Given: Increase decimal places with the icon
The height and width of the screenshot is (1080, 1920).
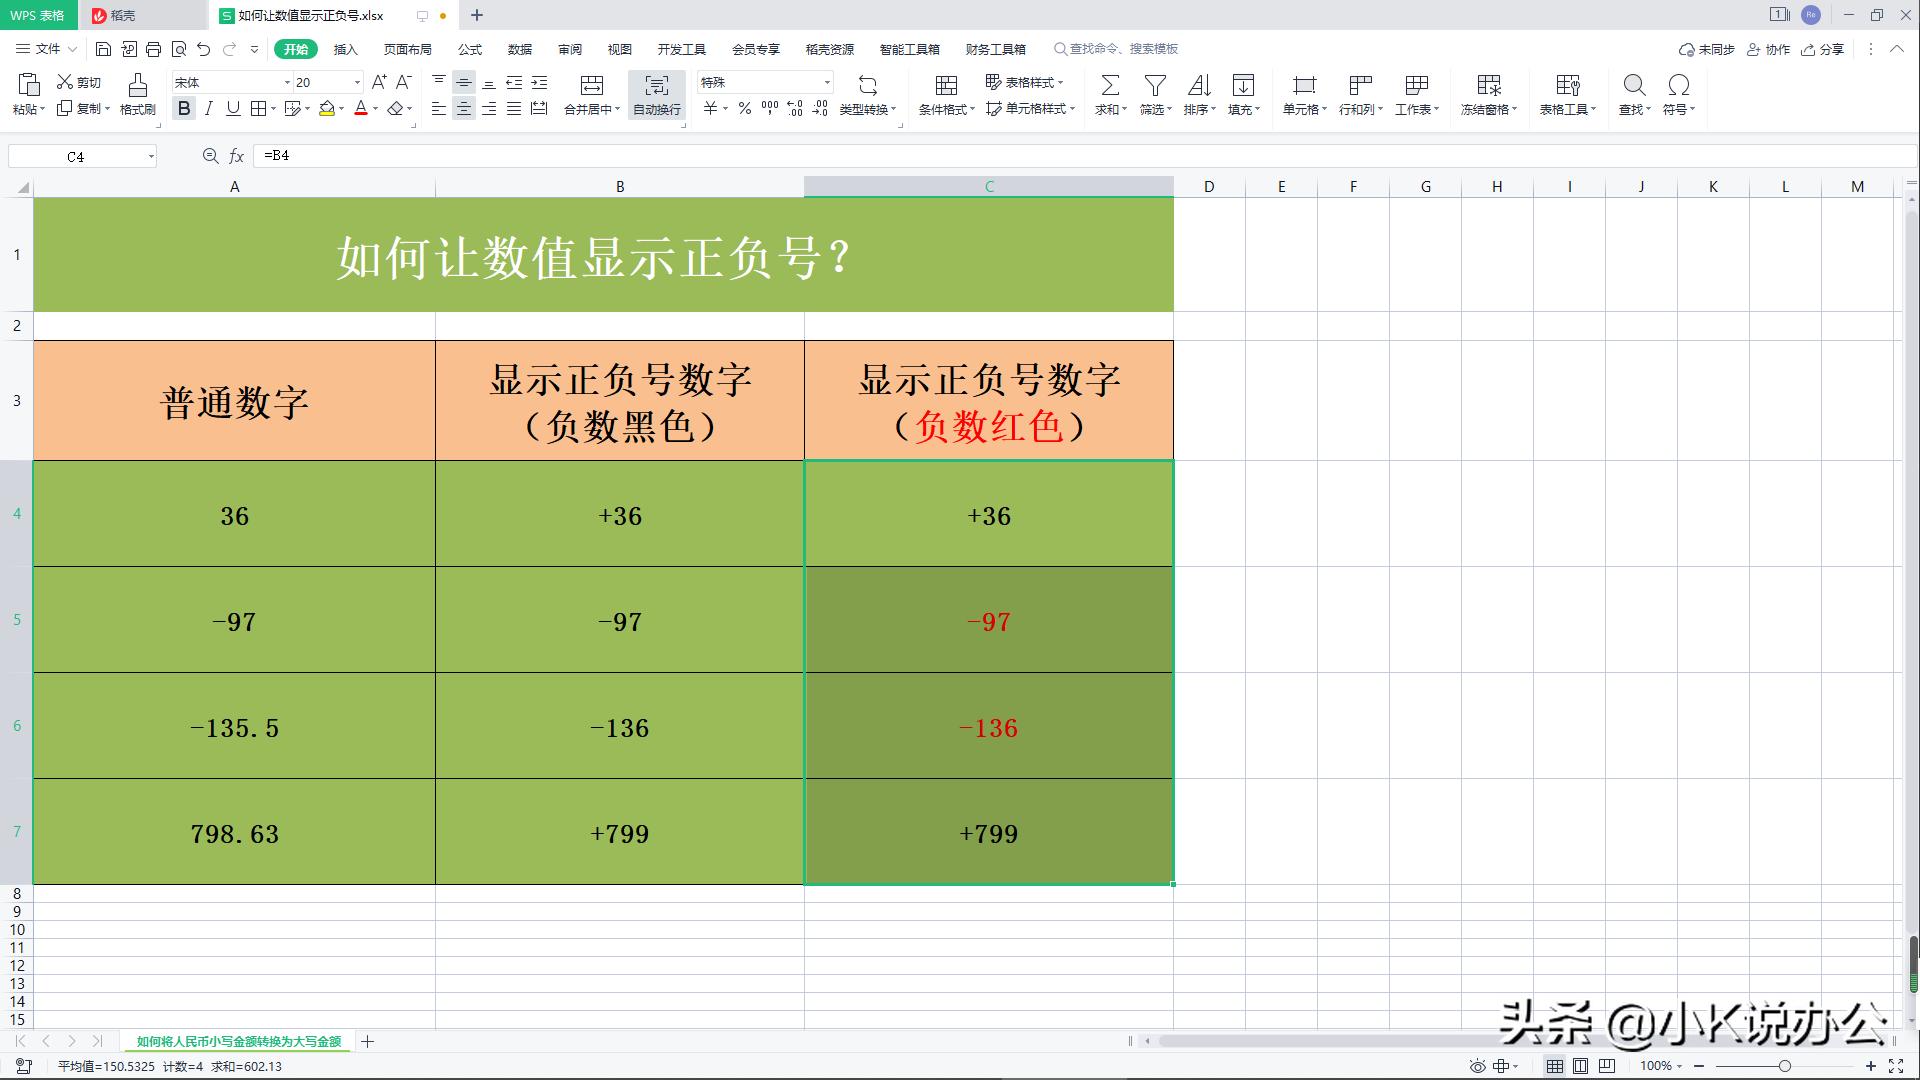Looking at the screenshot, I should point(795,109).
